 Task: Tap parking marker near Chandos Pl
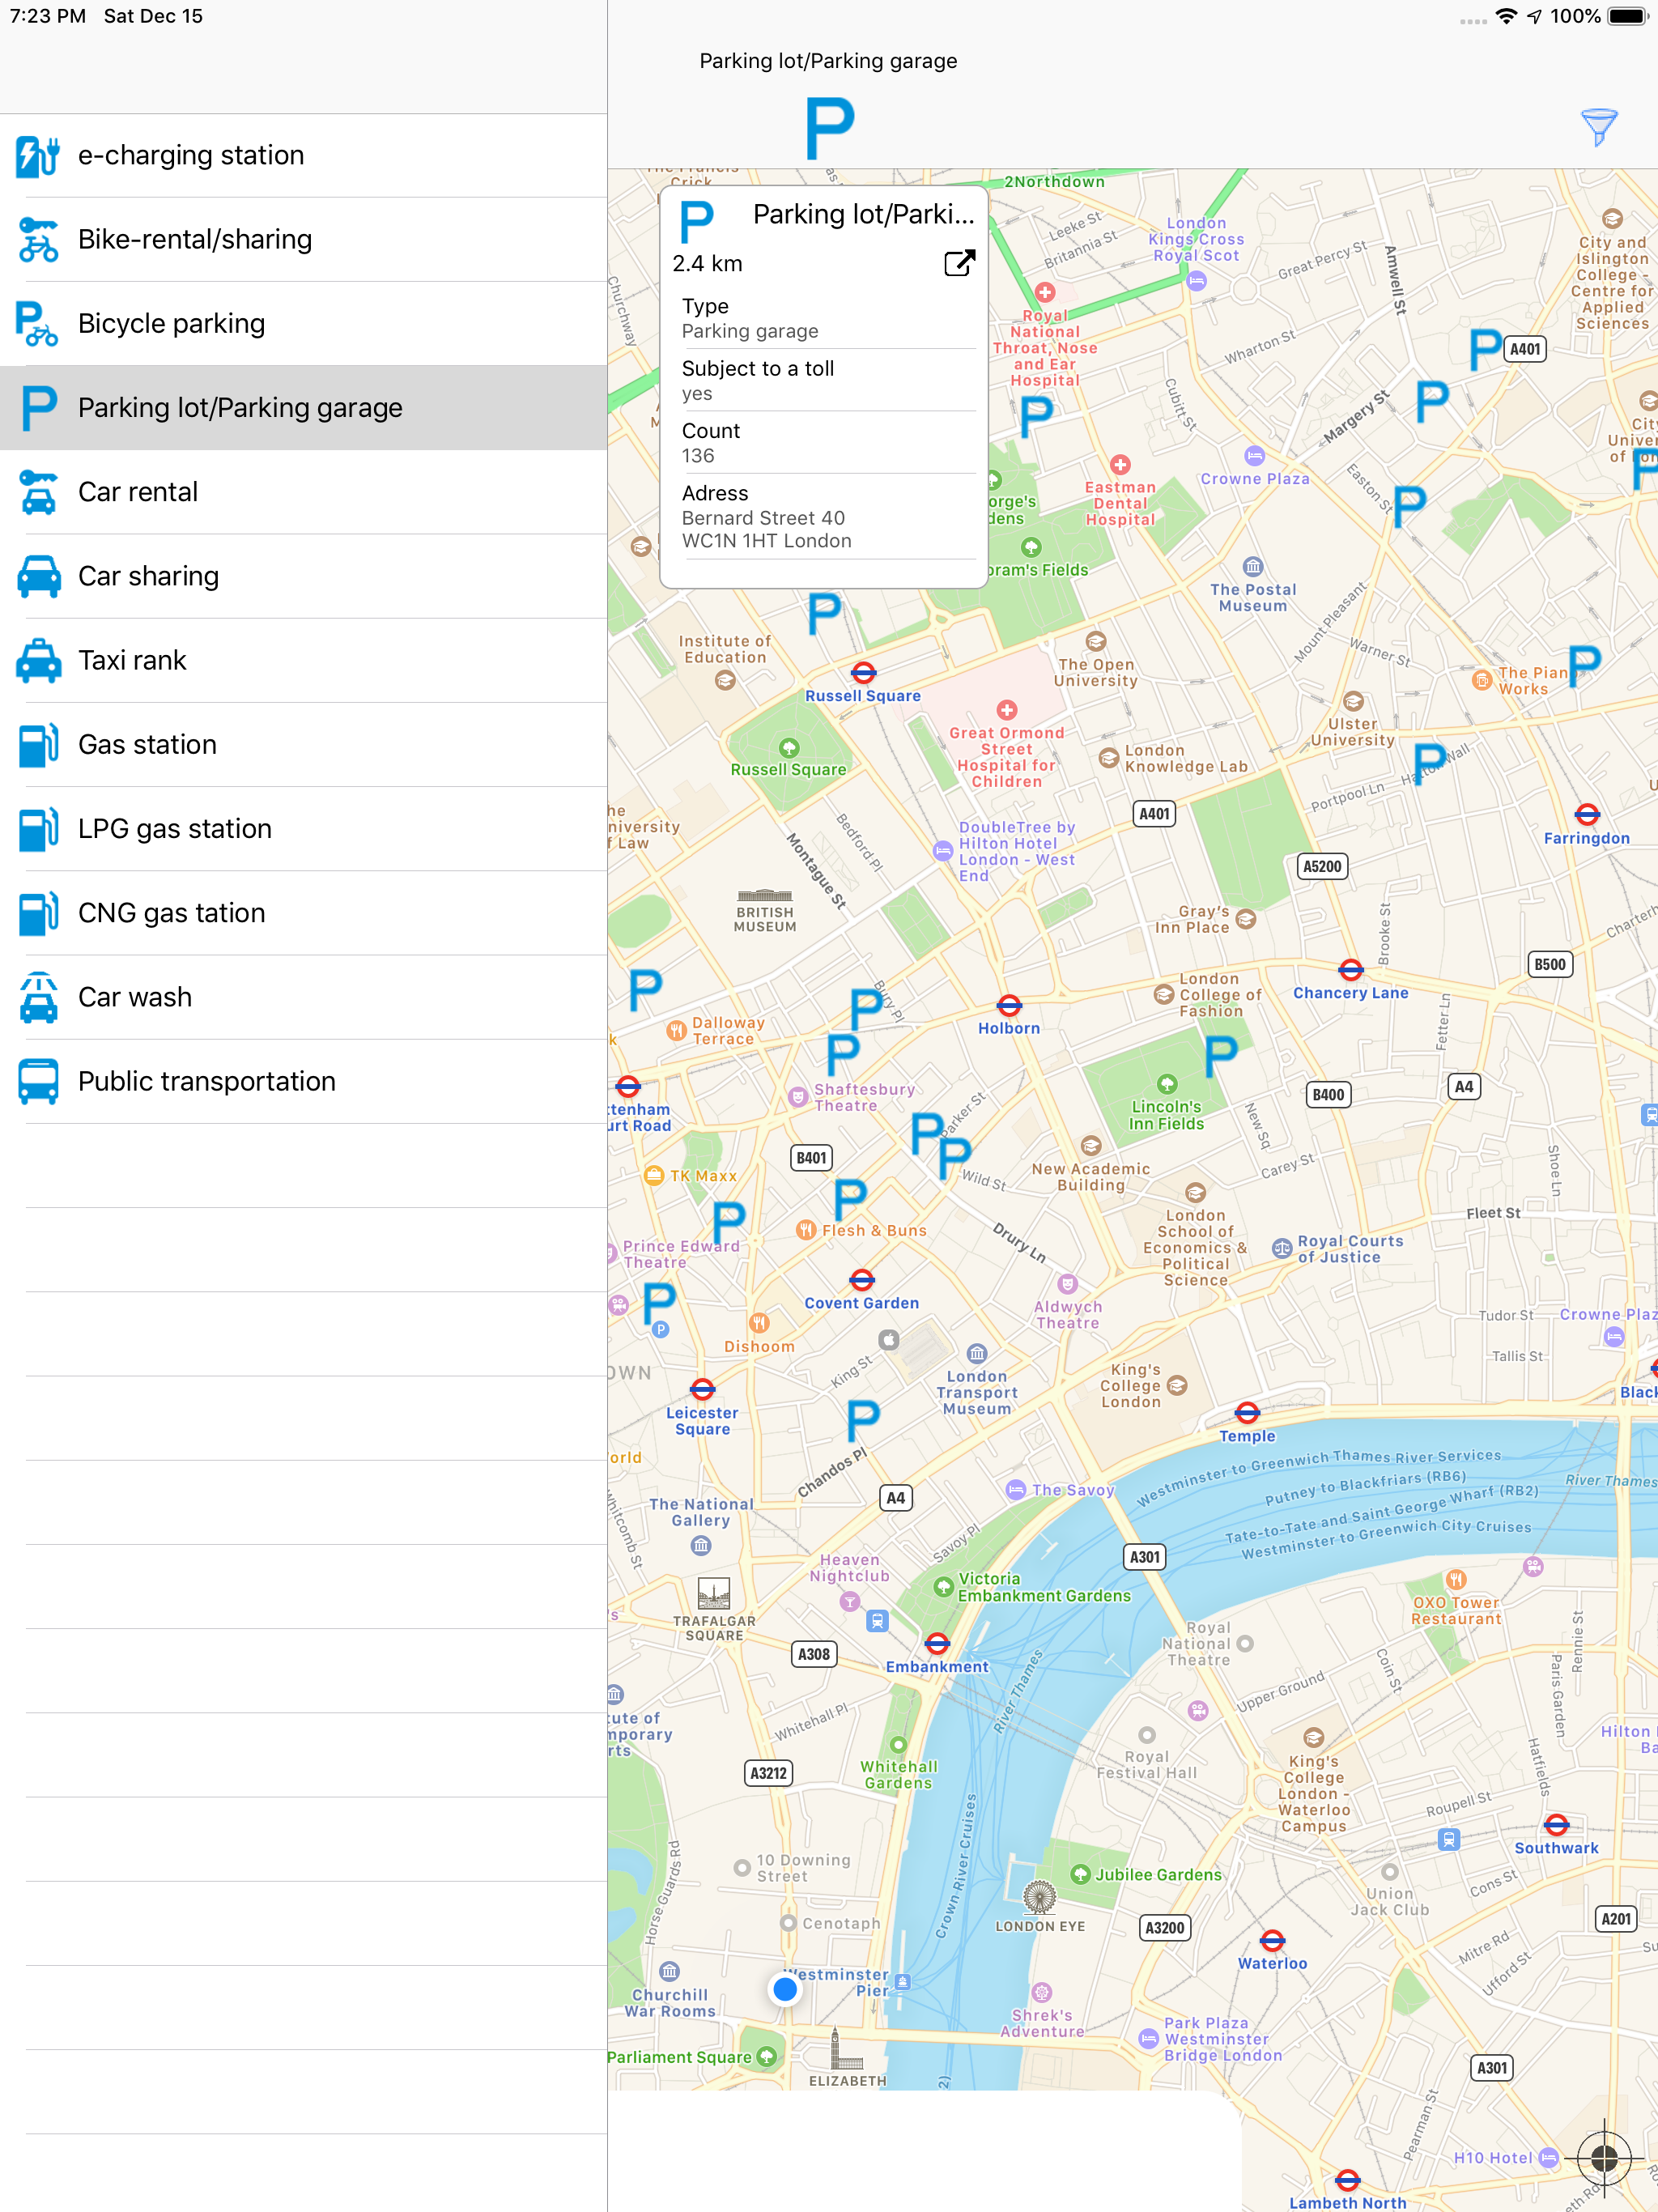[862, 1420]
